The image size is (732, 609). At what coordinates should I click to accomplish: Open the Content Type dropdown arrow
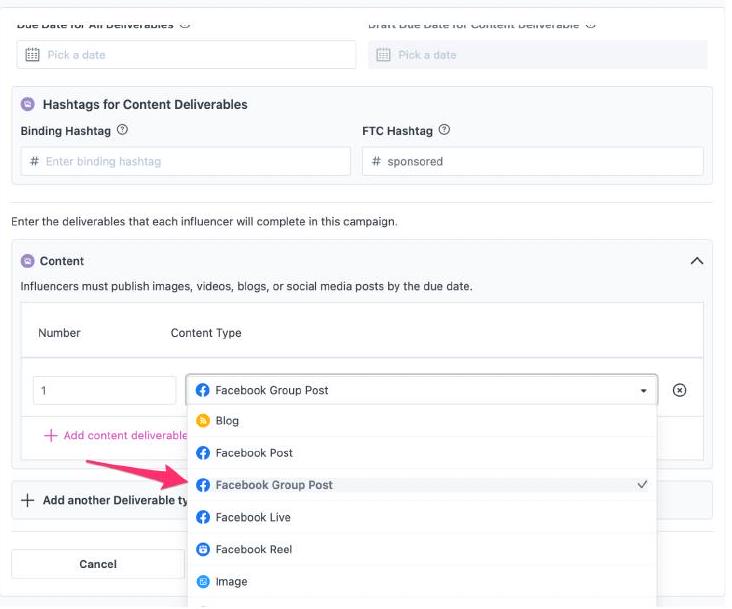(x=643, y=391)
